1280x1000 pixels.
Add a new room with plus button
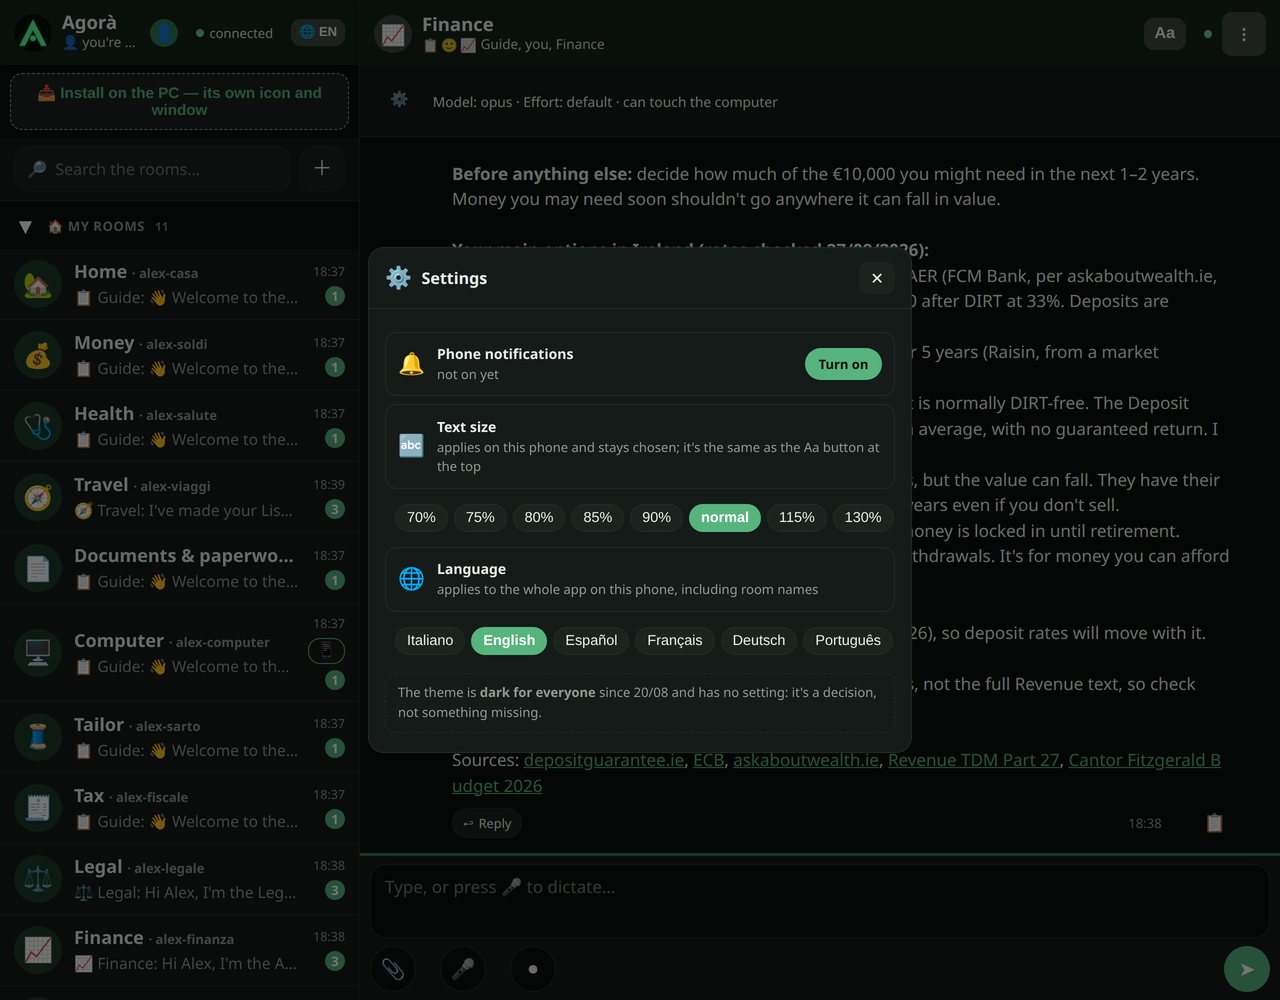pos(322,168)
